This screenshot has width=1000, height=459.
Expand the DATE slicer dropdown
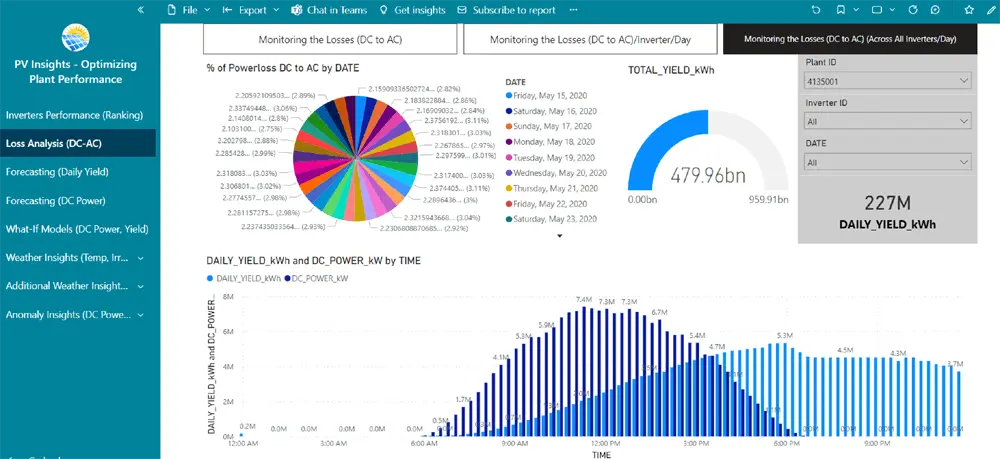[888, 162]
